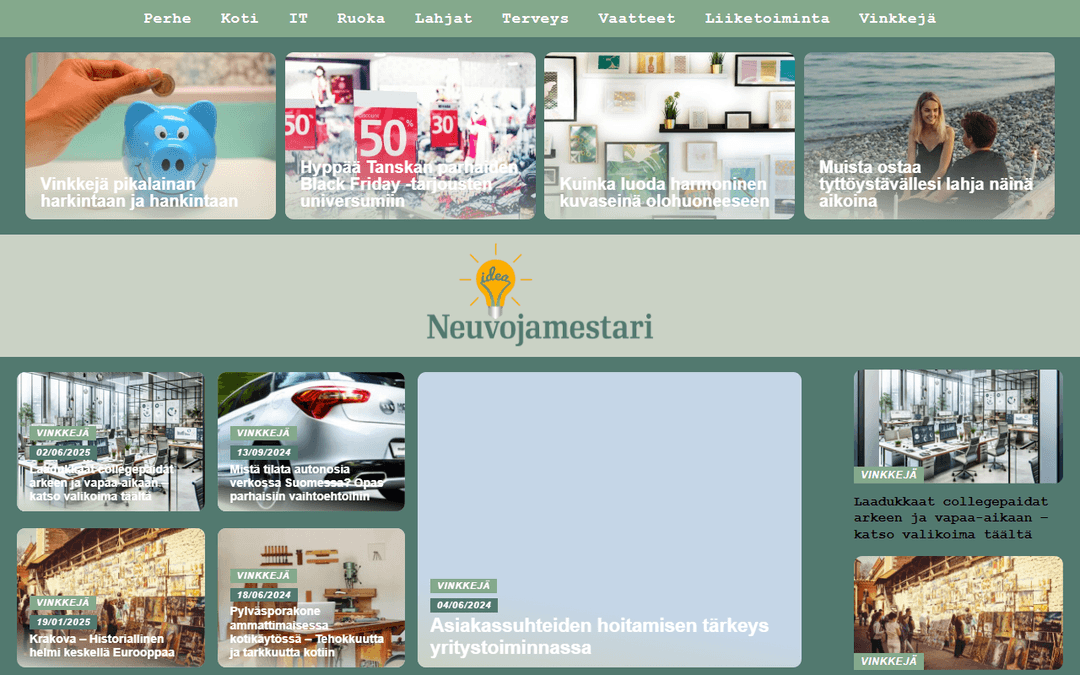Open 'Pylväsporakone ammattimaisessa kotikäytössä' article
1080x675 pixels.
(x=307, y=632)
